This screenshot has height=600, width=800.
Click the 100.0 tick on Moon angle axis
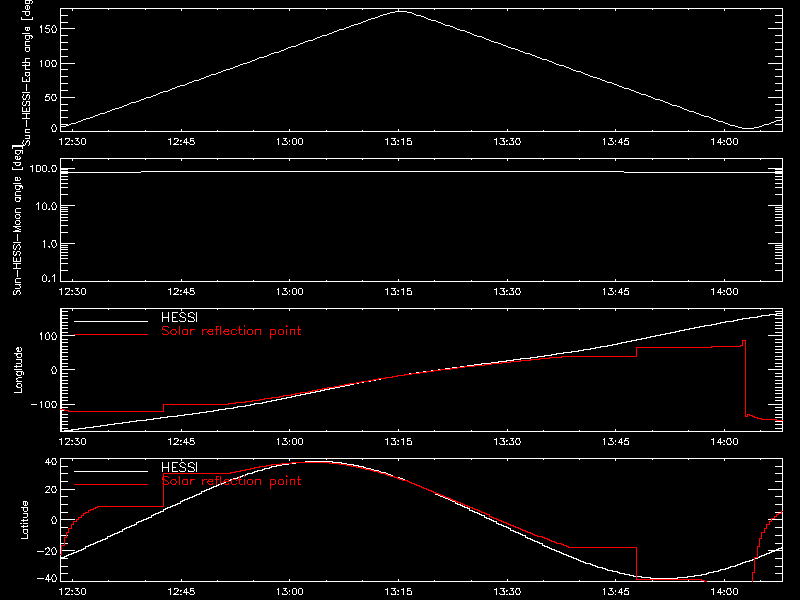(43, 169)
